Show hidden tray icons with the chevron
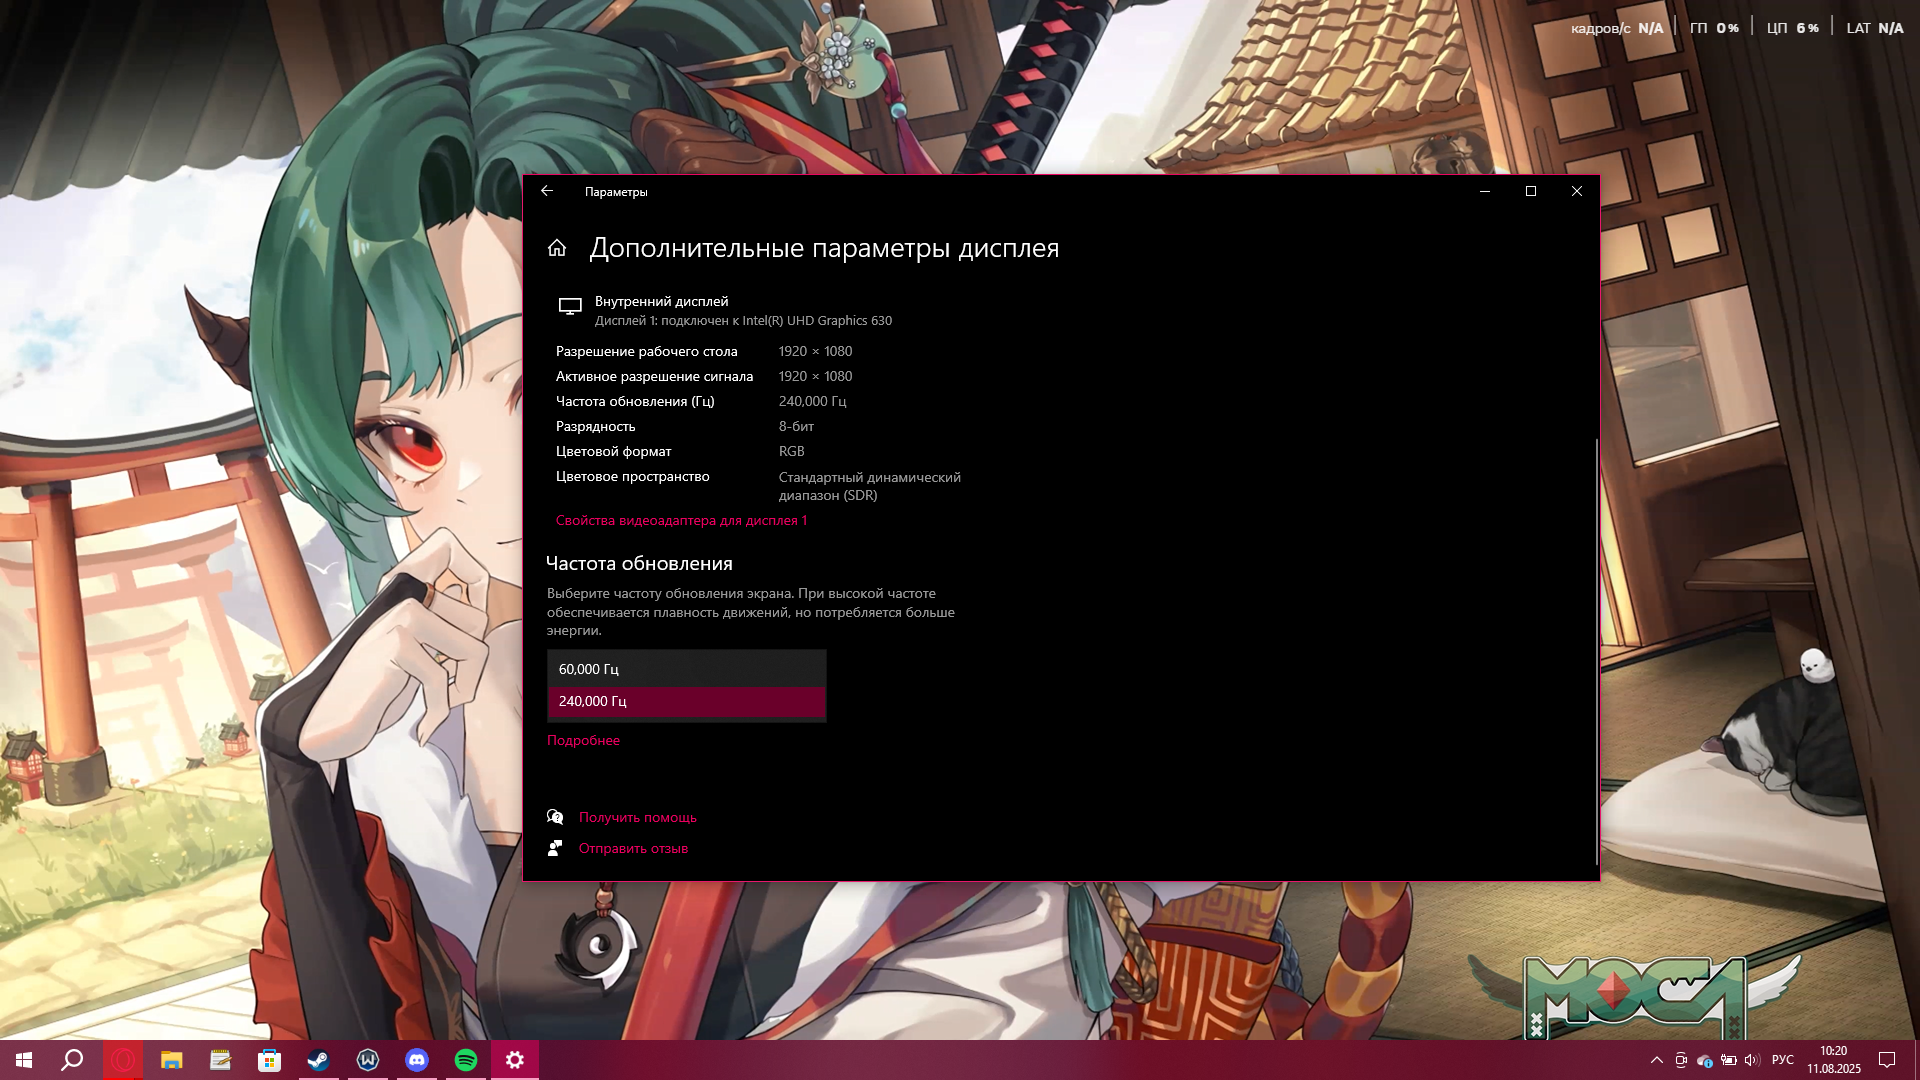The image size is (1920, 1080). point(1657,1060)
